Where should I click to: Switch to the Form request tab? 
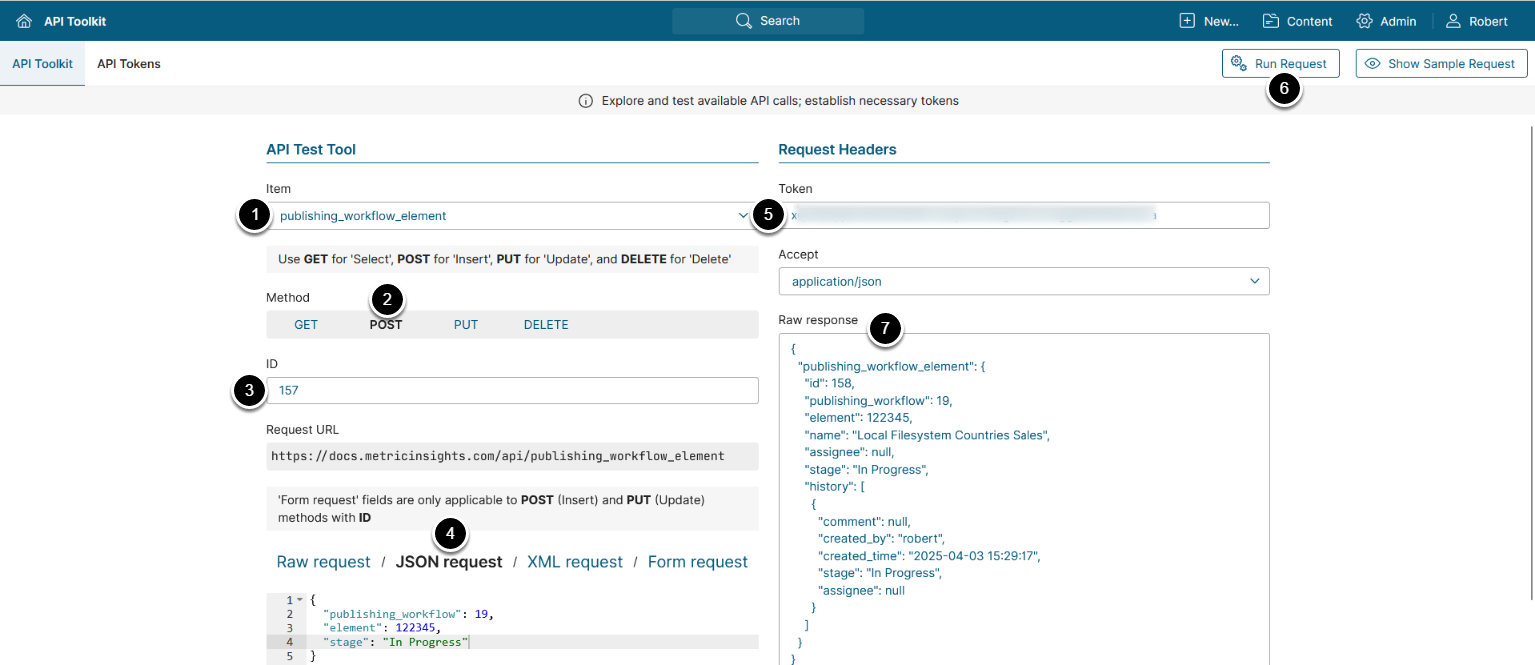pyautogui.click(x=697, y=562)
